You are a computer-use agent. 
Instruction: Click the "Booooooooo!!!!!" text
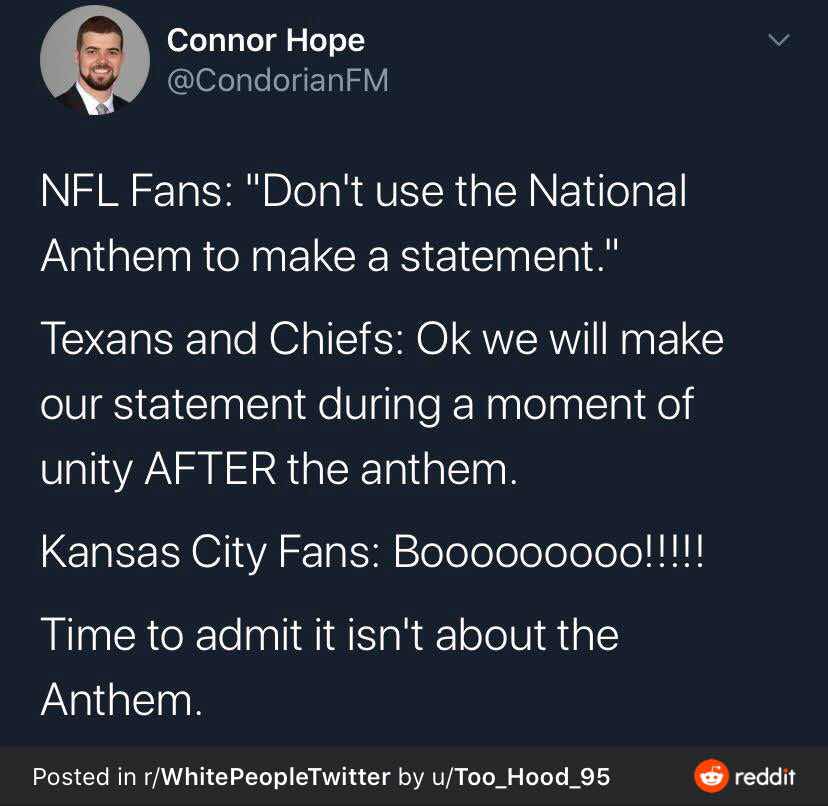pyautogui.click(x=548, y=551)
